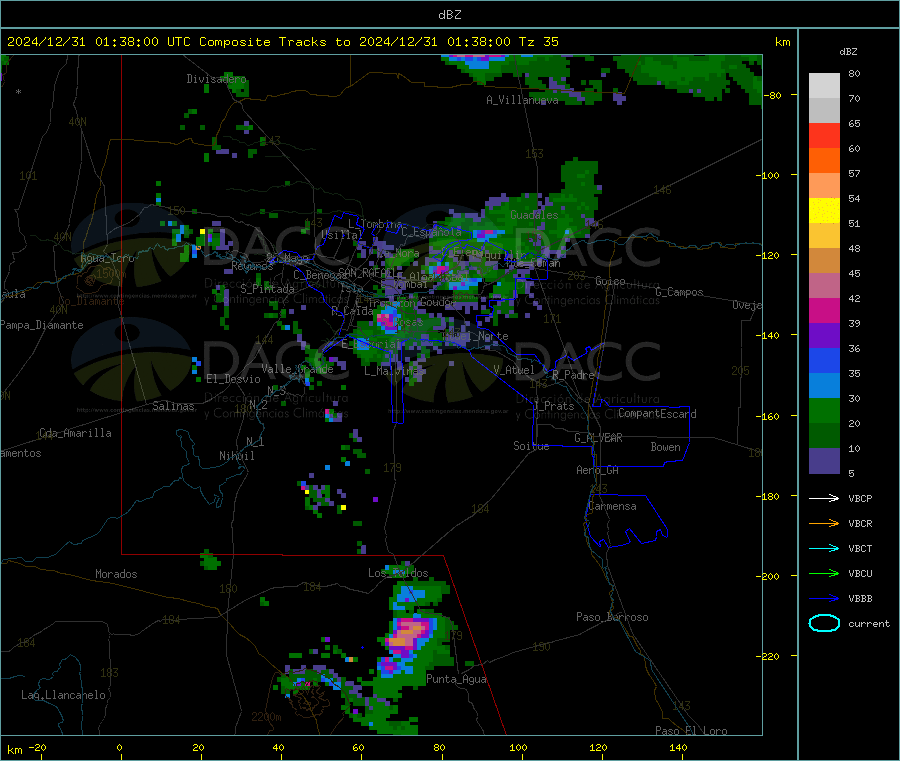Click the G_ALVEAR place label
This screenshot has width=900, height=761.
tap(598, 438)
